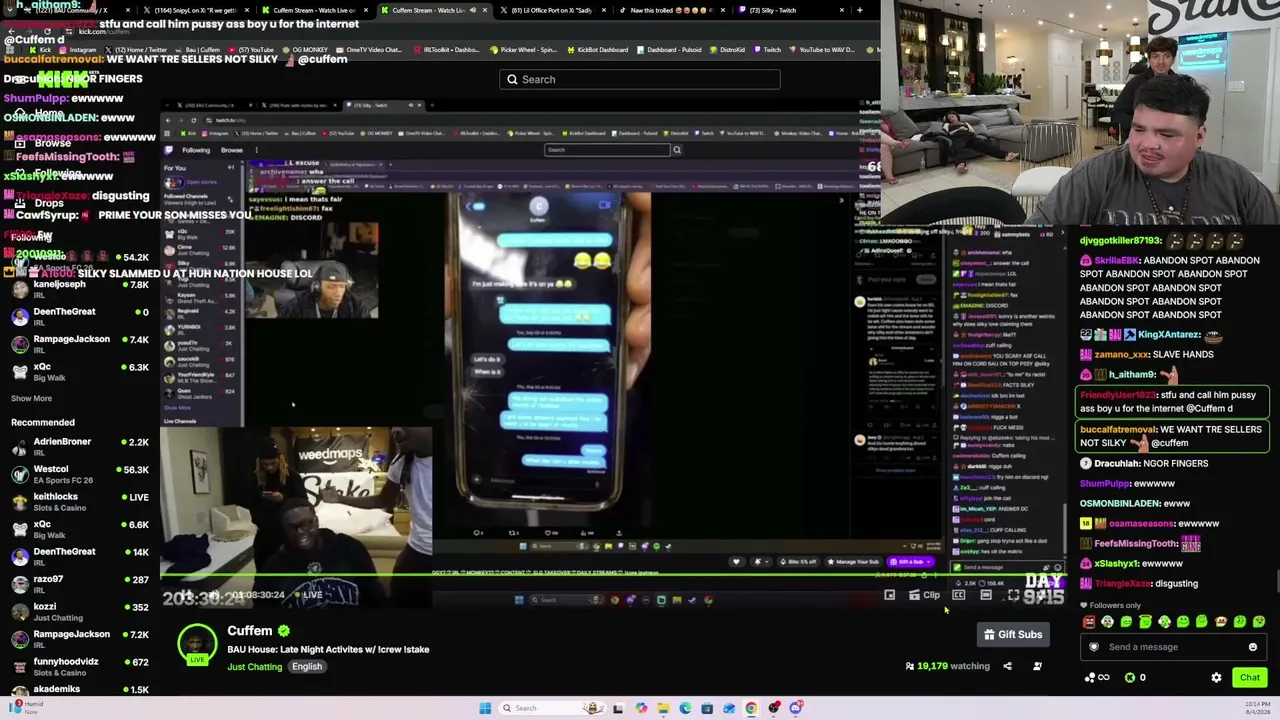The image size is (1280, 720).
Task: Open the Instagram bookmark
Action: click(79, 50)
